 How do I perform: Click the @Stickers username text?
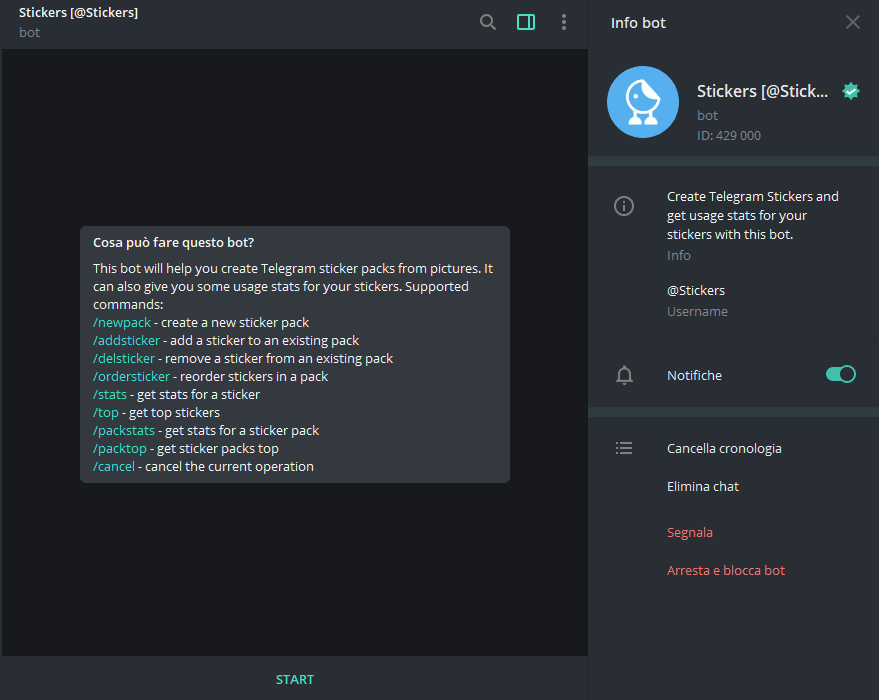696,290
